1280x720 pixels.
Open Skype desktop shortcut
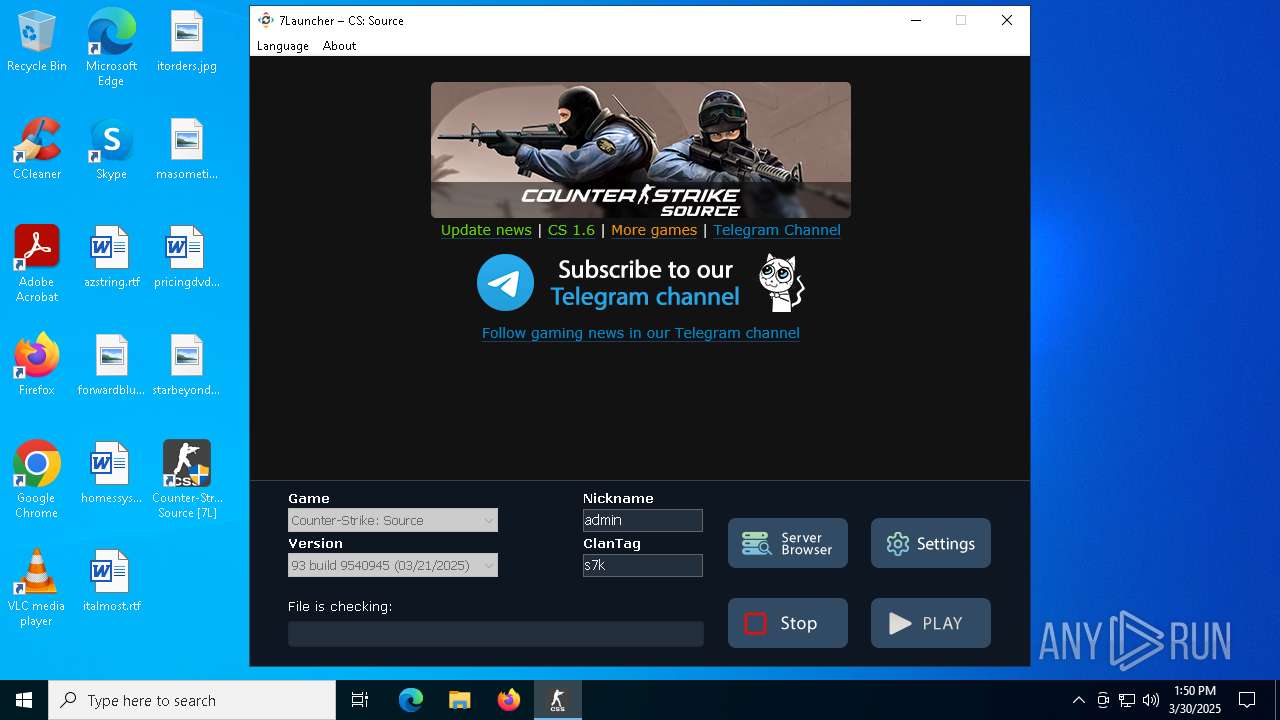111,150
